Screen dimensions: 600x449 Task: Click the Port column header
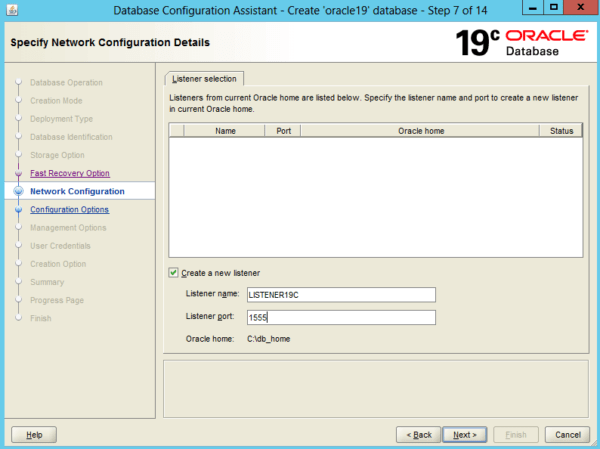click(x=284, y=131)
